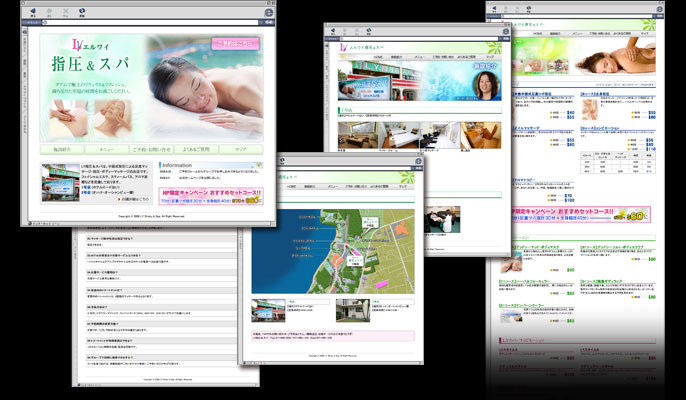This screenshot has width=686, height=400.
Task: Click LY logo in facility window header
Action: [343, 48]
